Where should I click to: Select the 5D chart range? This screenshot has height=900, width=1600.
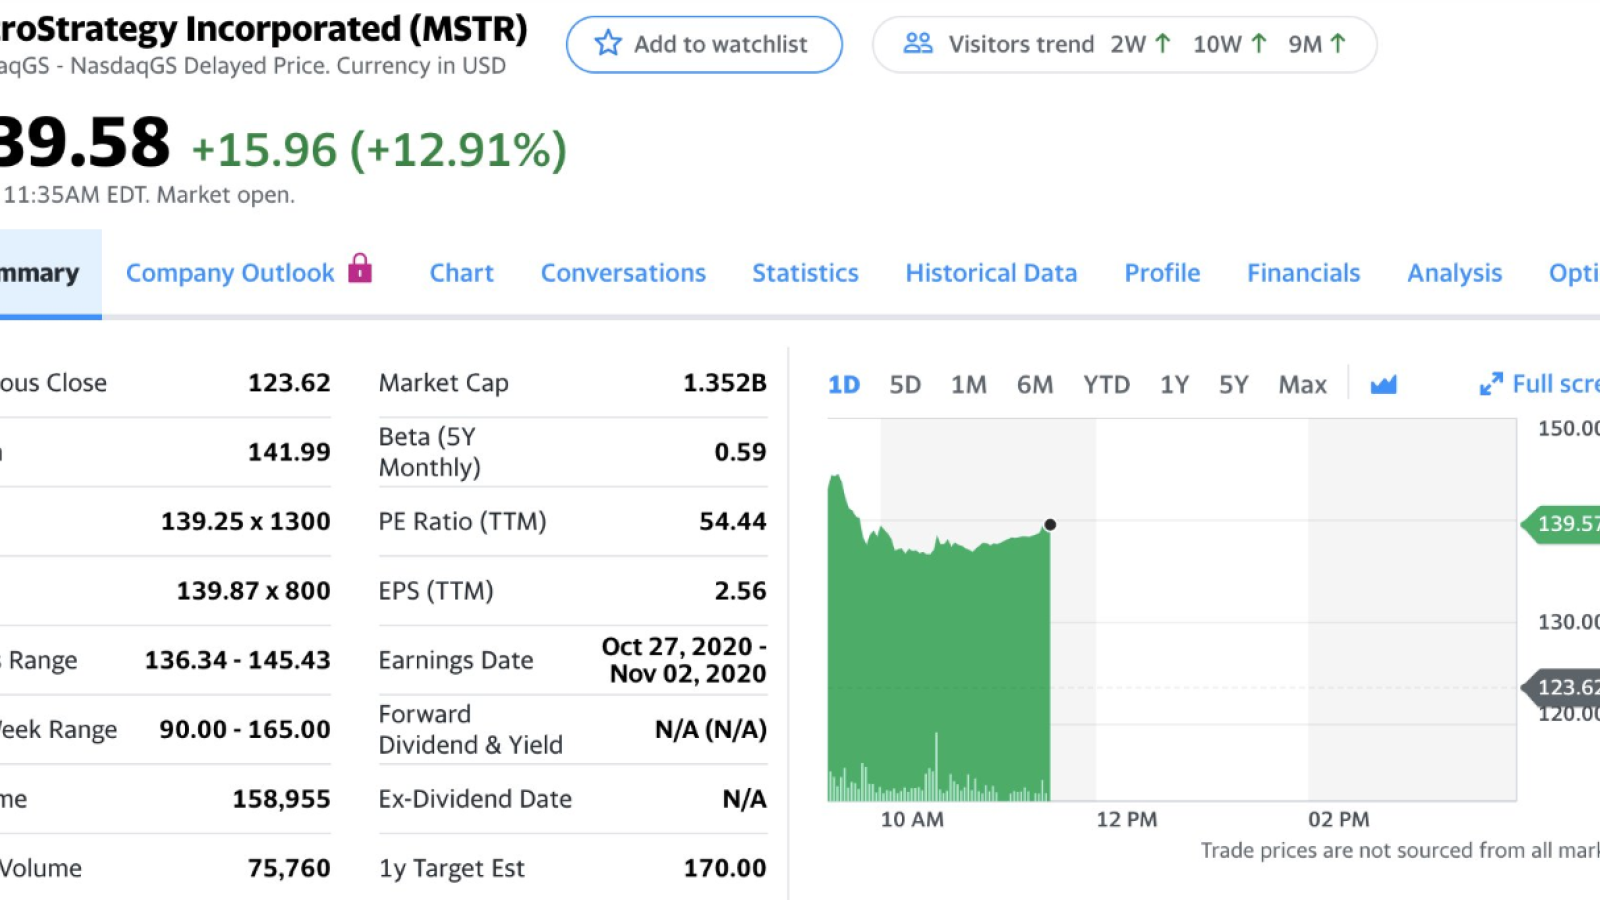(905, 385)
